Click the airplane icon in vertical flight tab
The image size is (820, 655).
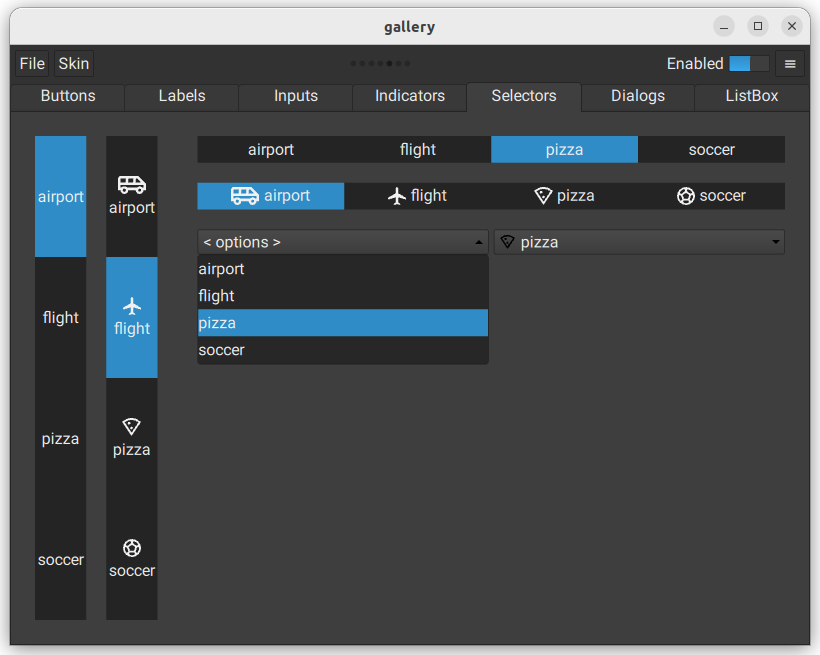(132, 306)
